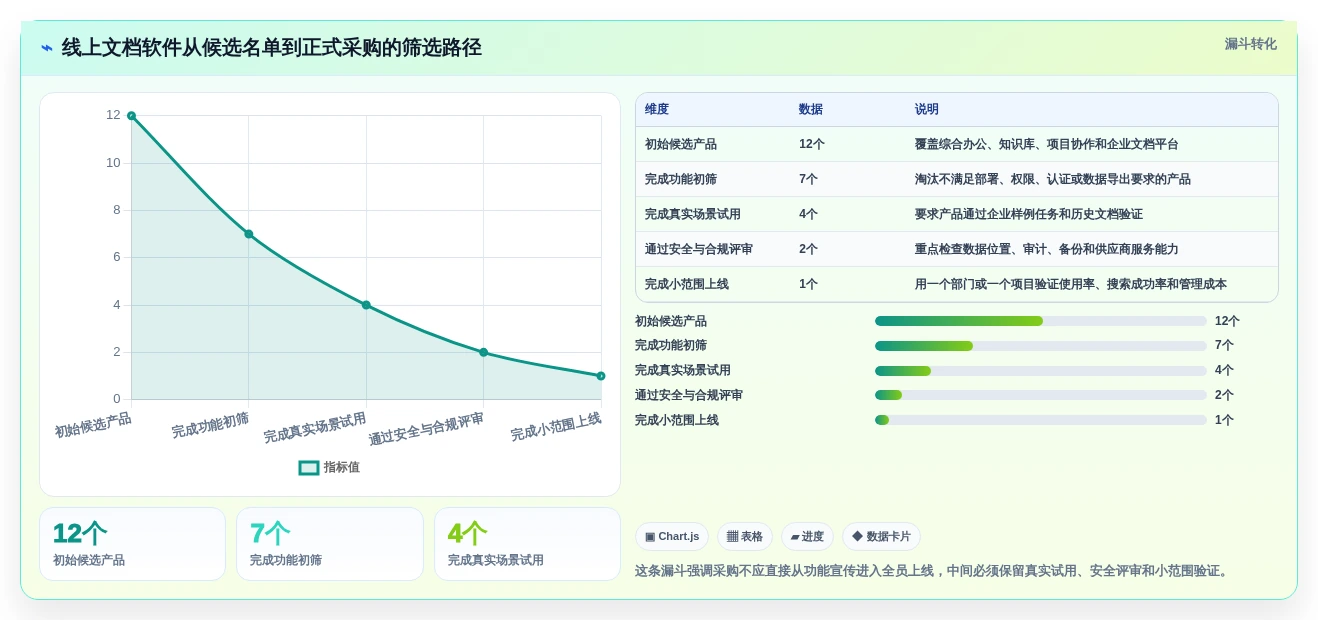Click description starting 重点检查数据位置

[1047, 250]
